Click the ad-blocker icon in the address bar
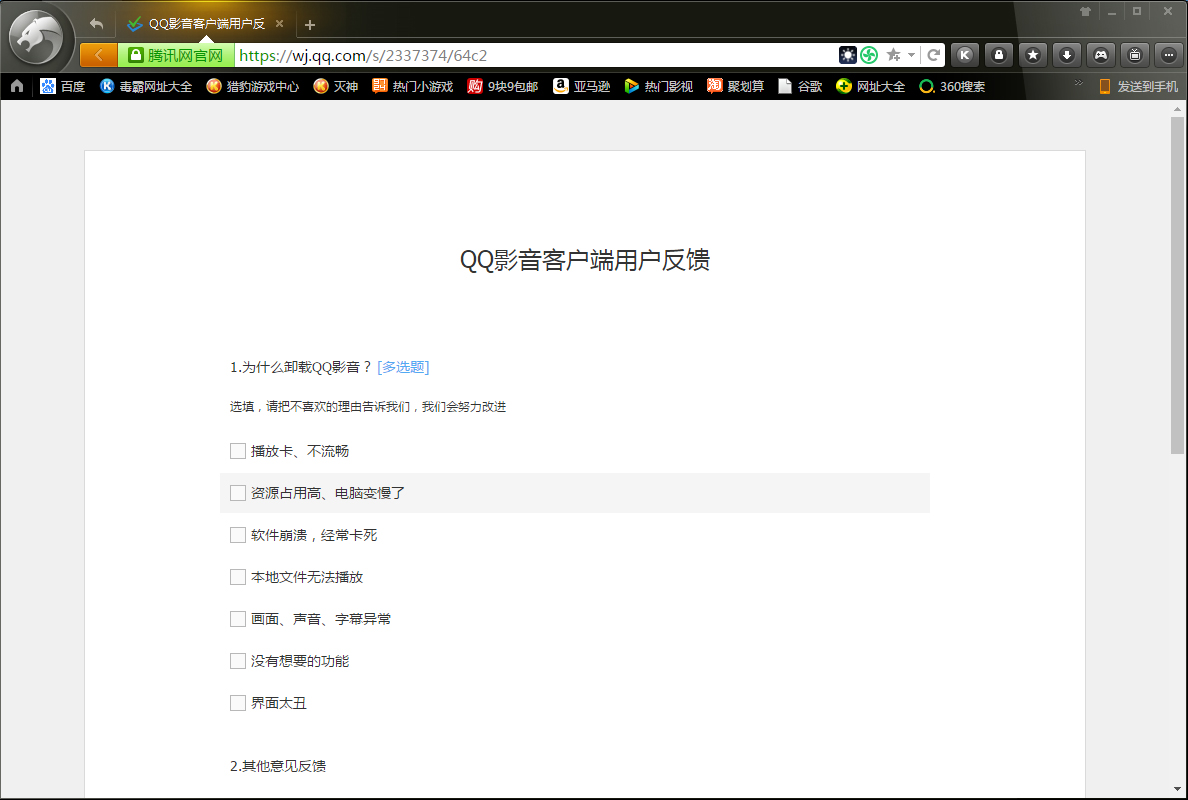 pos(848,54)
